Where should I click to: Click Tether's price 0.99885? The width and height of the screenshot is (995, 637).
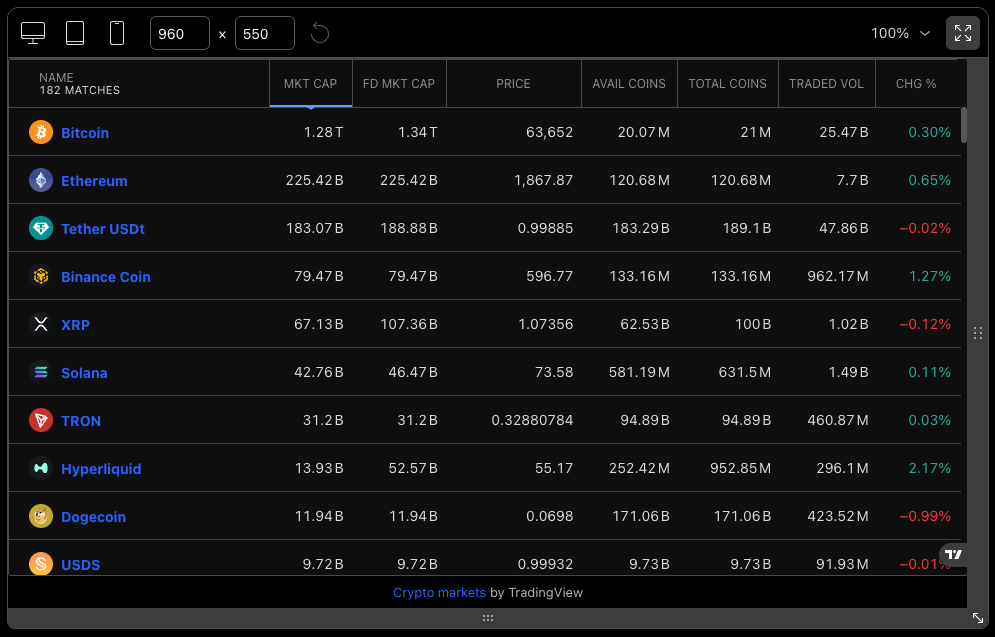(x=545, y=228)
